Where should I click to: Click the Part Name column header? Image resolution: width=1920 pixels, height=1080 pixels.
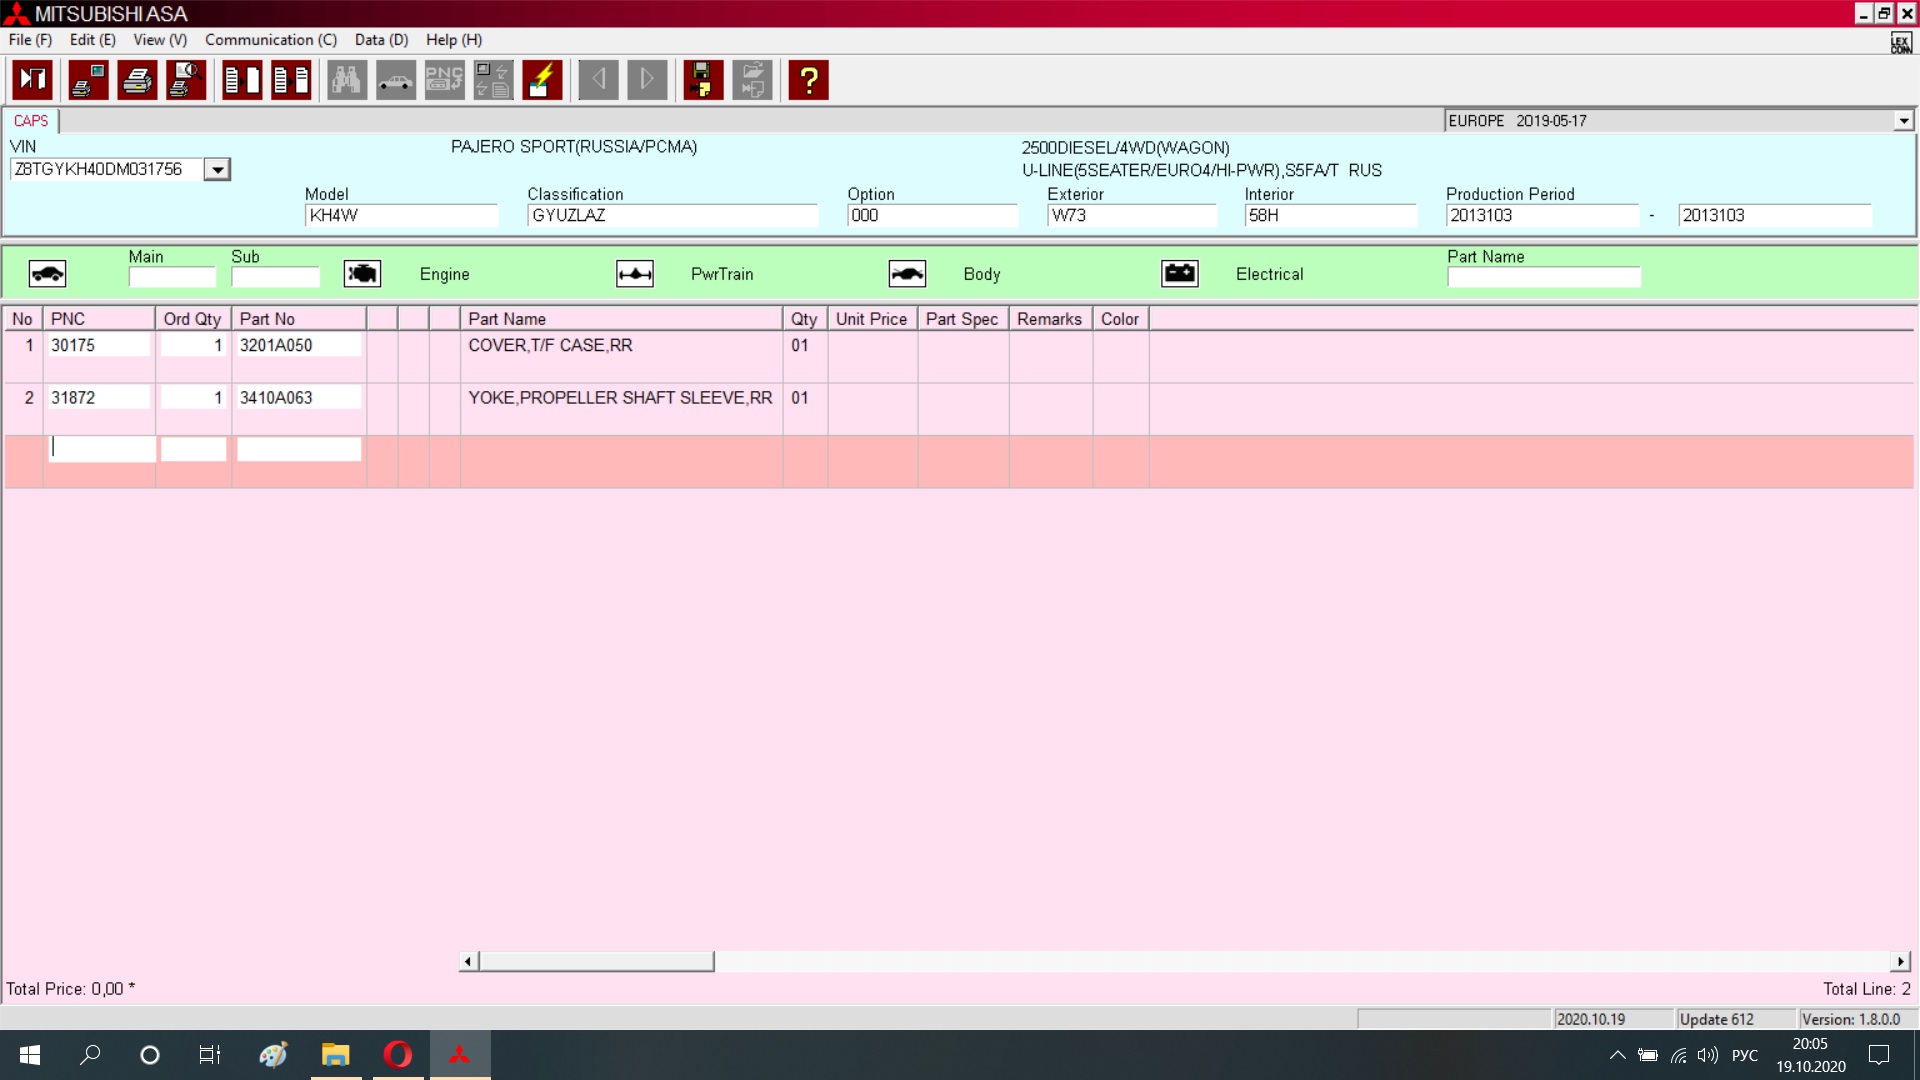tap(620, 319)
